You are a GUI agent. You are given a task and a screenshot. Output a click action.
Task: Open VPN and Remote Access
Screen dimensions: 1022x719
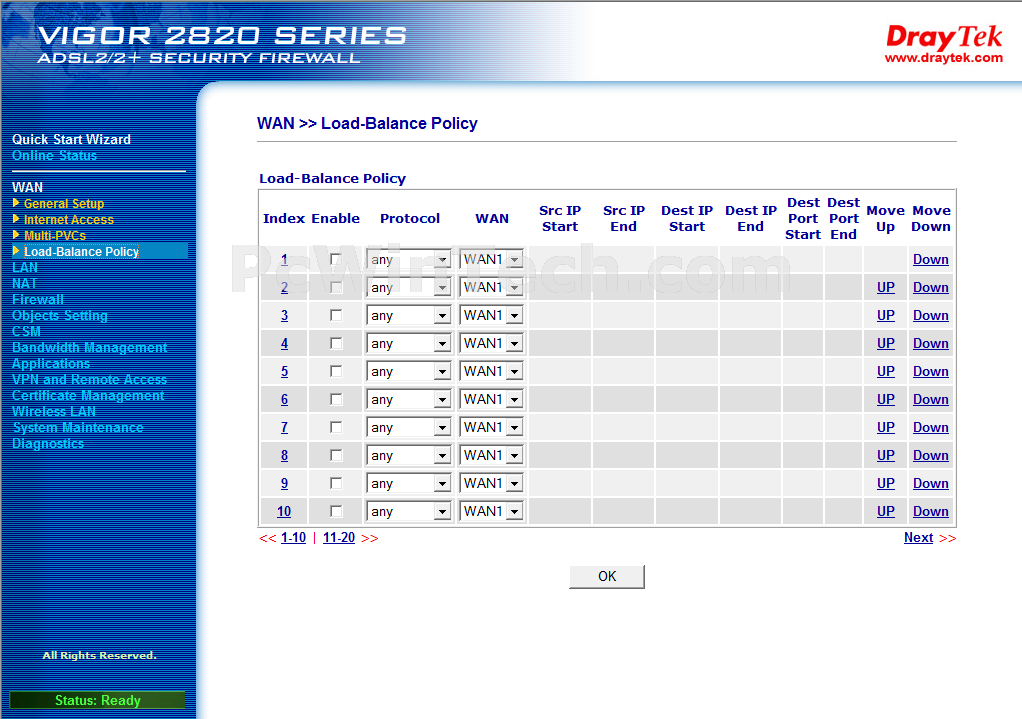[x=89, y=379]
